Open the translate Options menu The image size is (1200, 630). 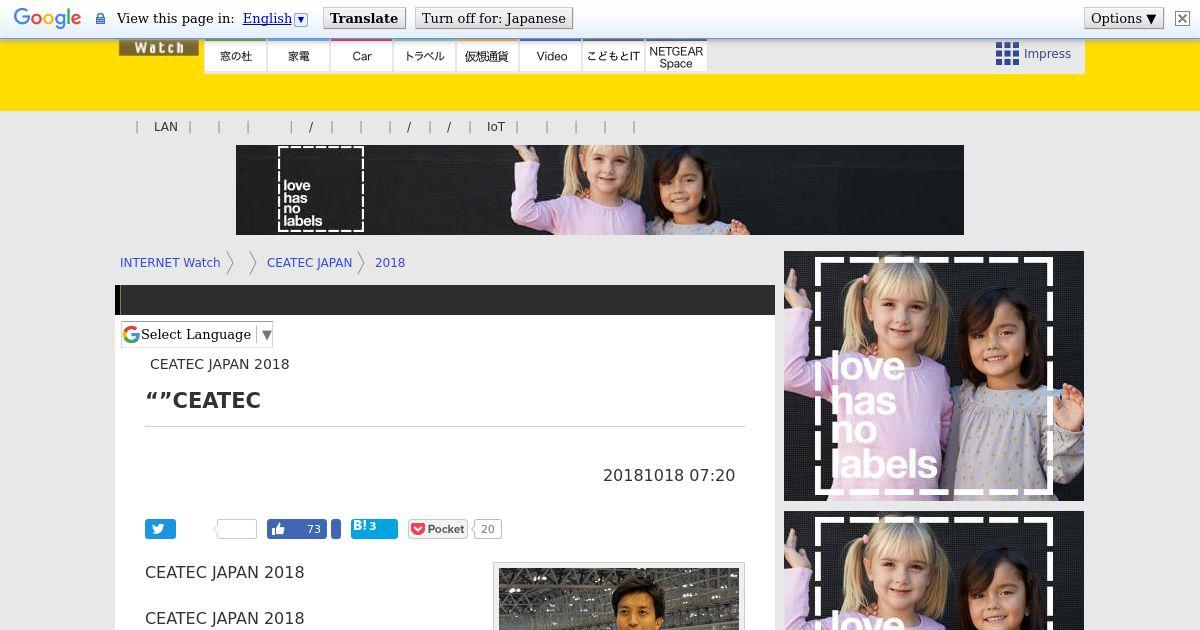point(1124,18)
